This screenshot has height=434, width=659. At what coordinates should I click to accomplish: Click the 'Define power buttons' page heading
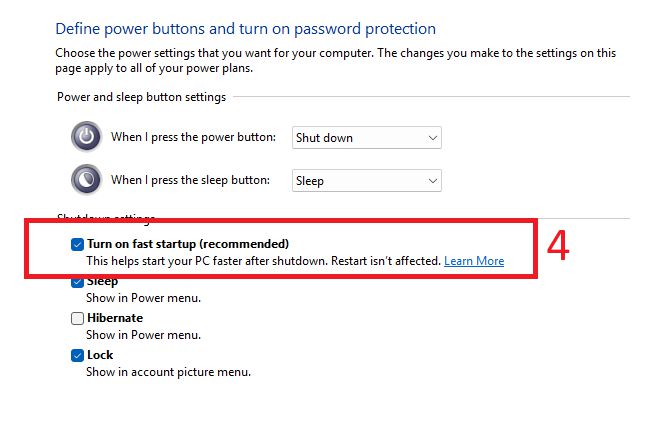coord(246,30)
